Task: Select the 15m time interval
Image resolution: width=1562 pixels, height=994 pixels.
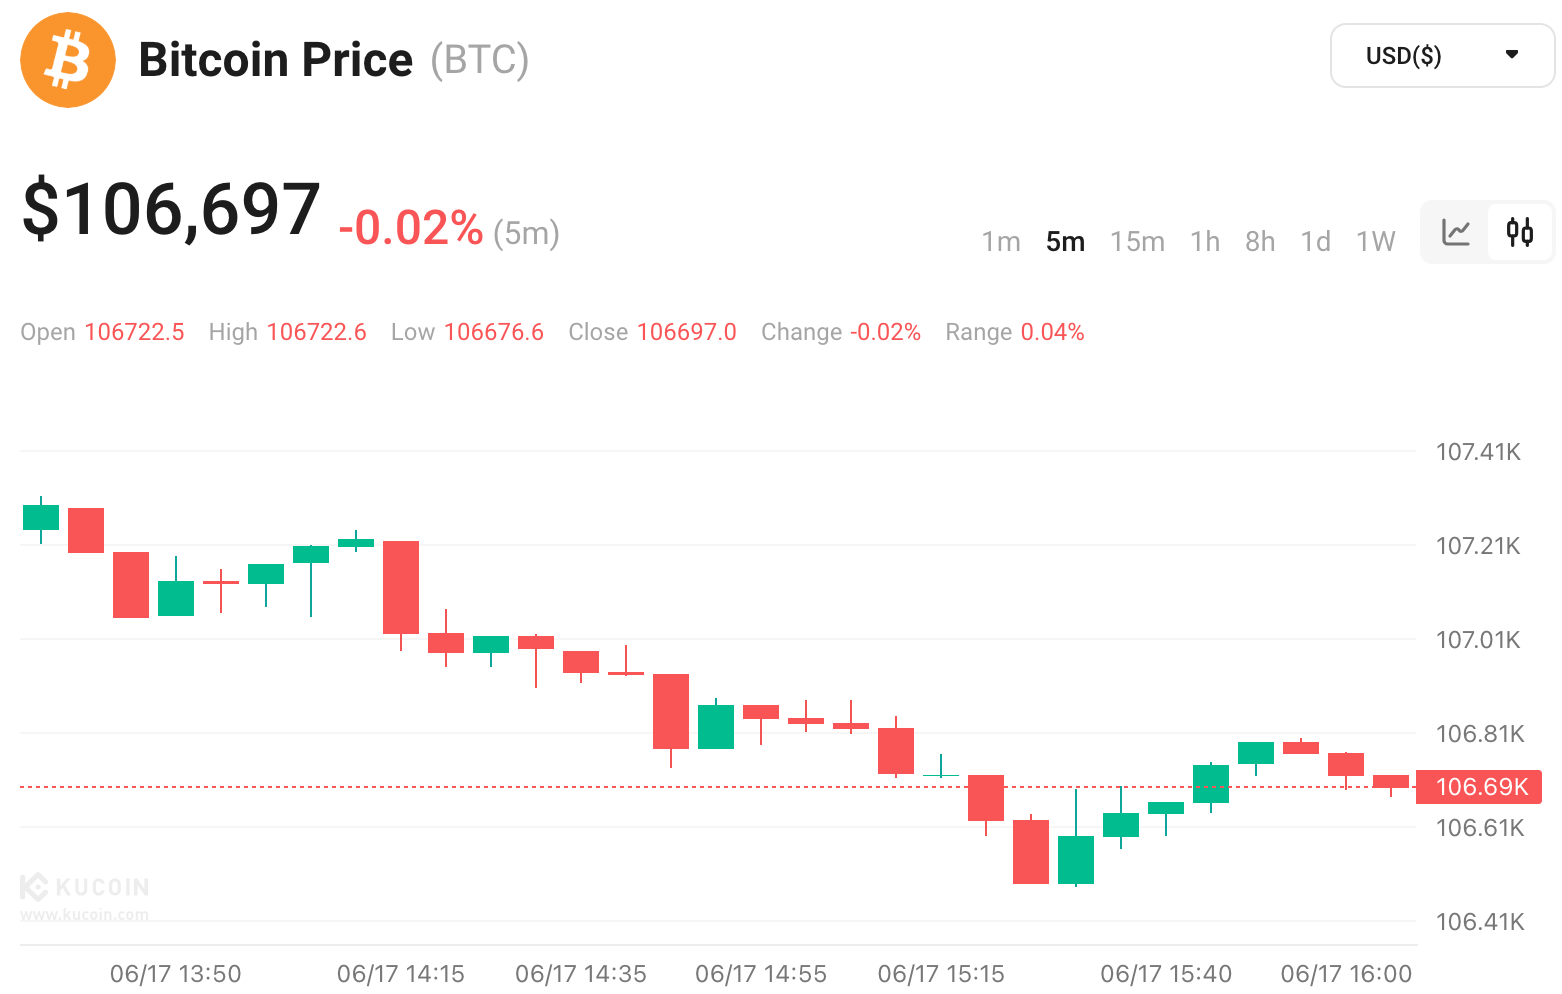Action: point(1137,242)
